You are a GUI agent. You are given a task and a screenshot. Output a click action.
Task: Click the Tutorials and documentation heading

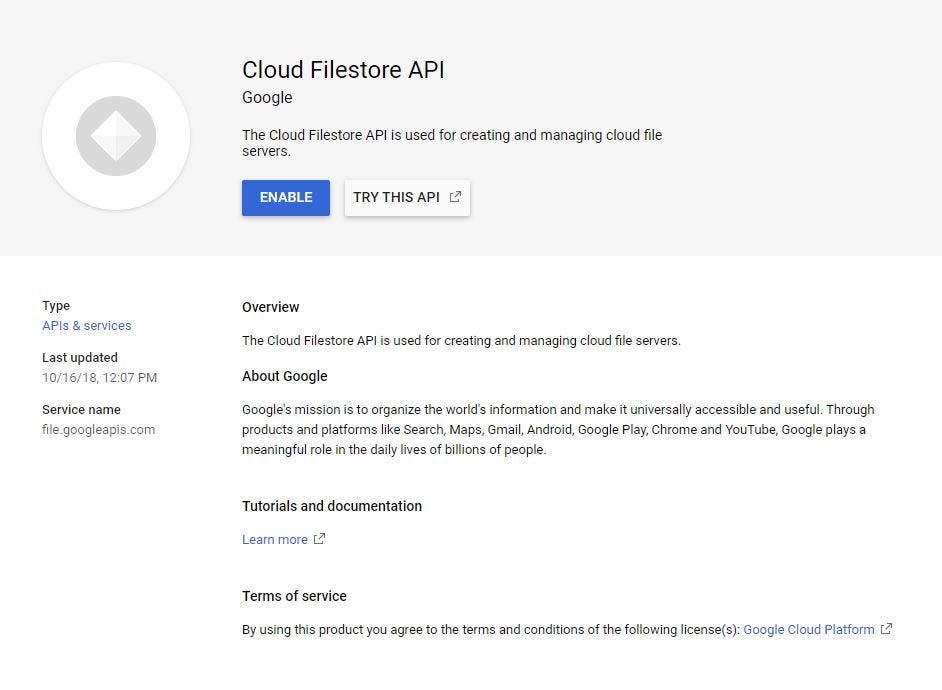pyautogui.click(x=331, y=506)
